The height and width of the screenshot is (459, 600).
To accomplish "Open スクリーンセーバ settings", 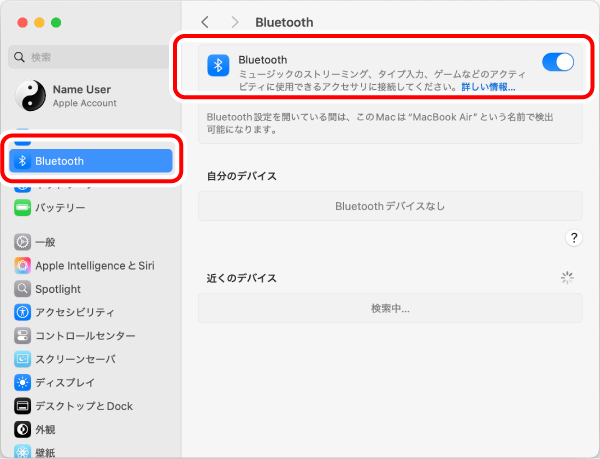I will pos(91,359).
